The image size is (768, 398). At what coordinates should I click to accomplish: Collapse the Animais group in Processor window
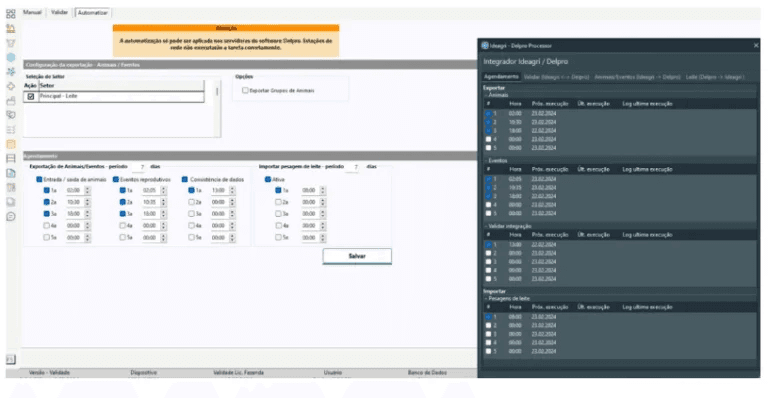click(x=486, y=95)
